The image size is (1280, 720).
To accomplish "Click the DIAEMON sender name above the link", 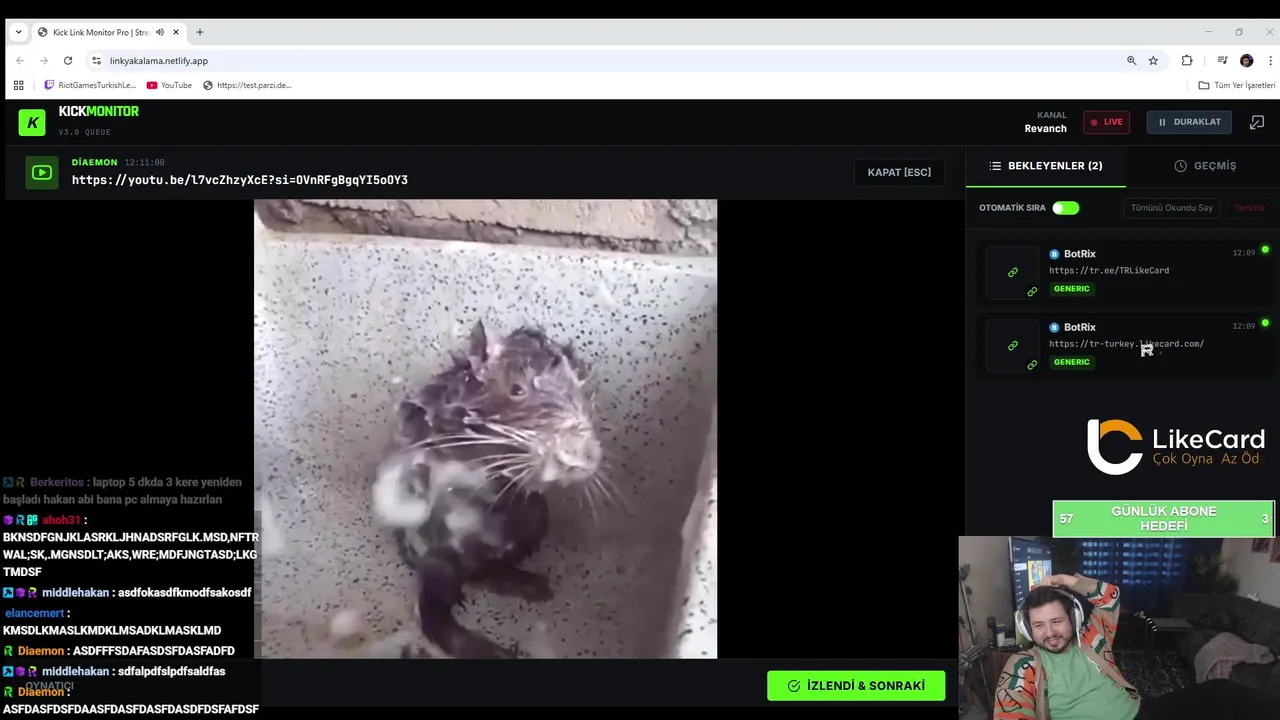I will pos(94,162).
